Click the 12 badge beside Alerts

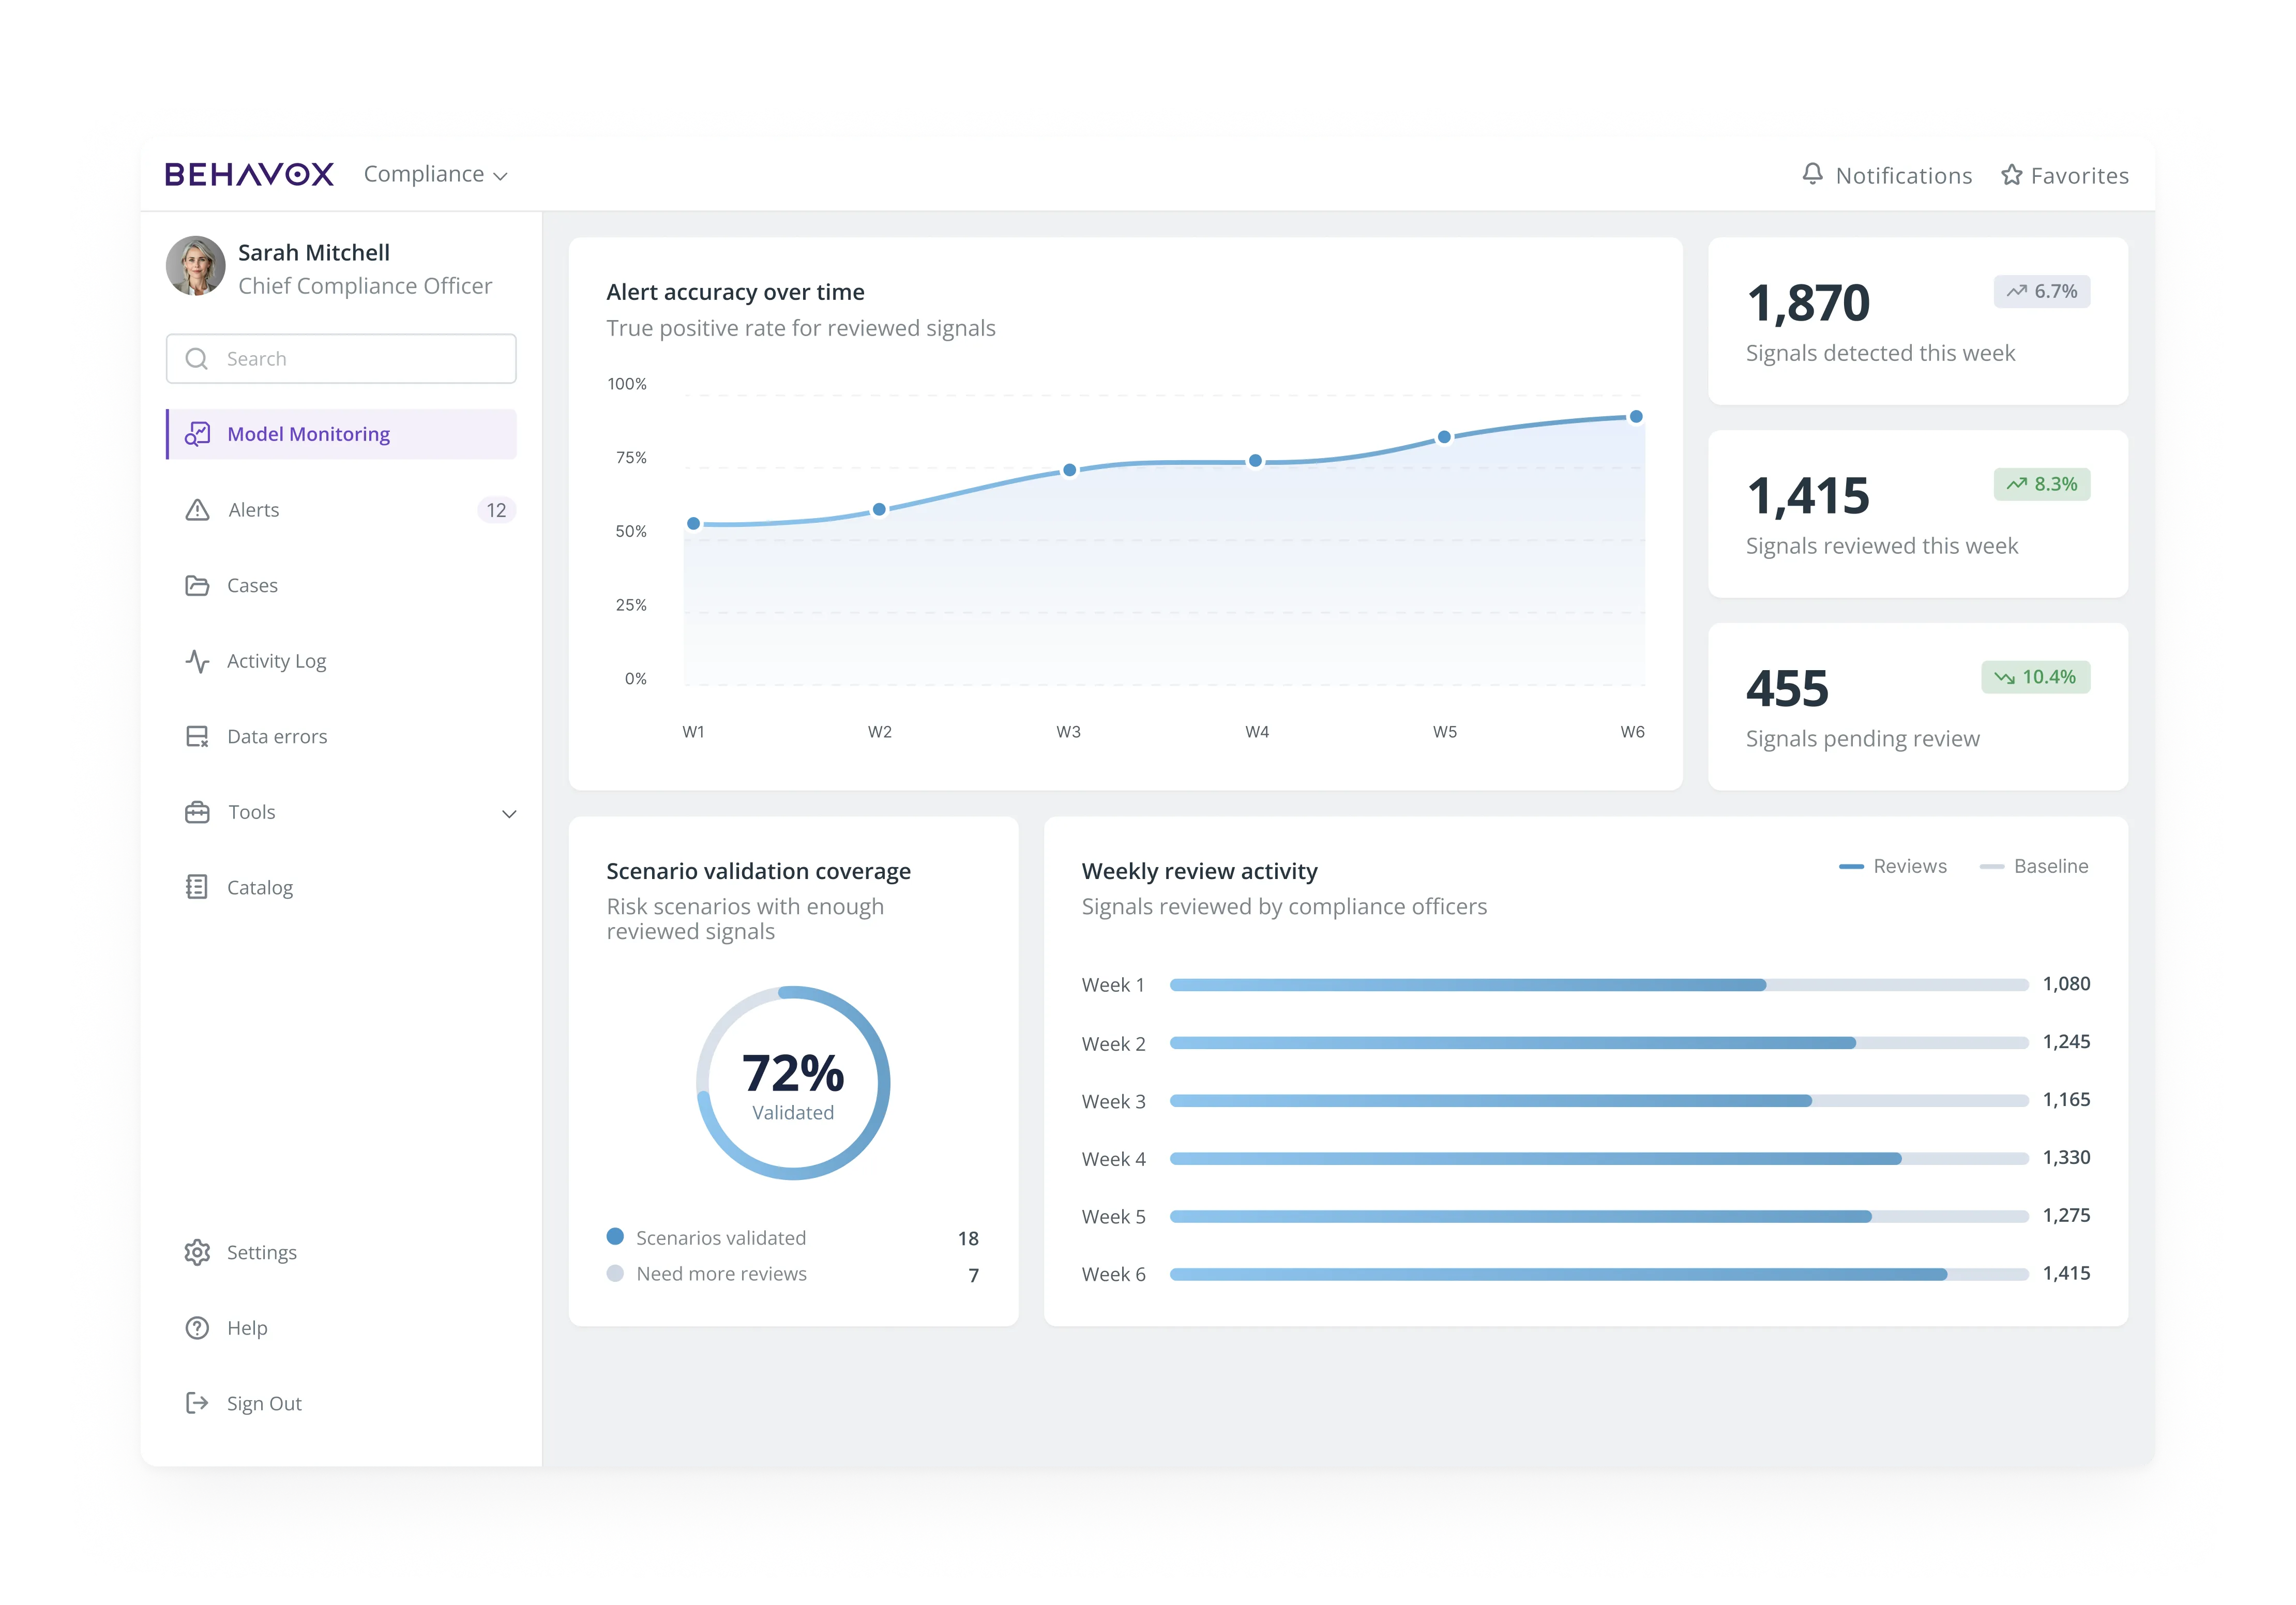pyautogui.click(x=496, y=510)
